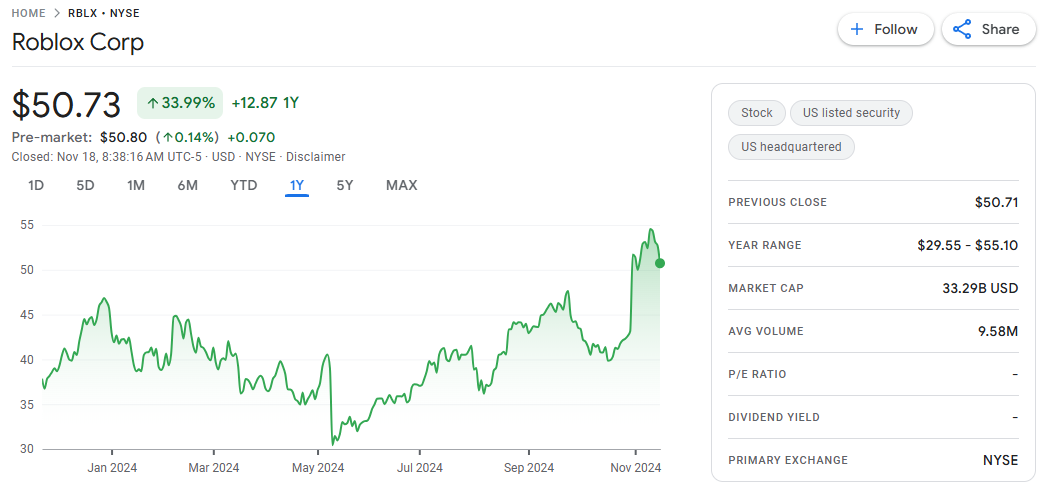Viewport: 1041px width, 491px height.
Task: Select the 1D time range tab
Action: click(x=36, y=185)
